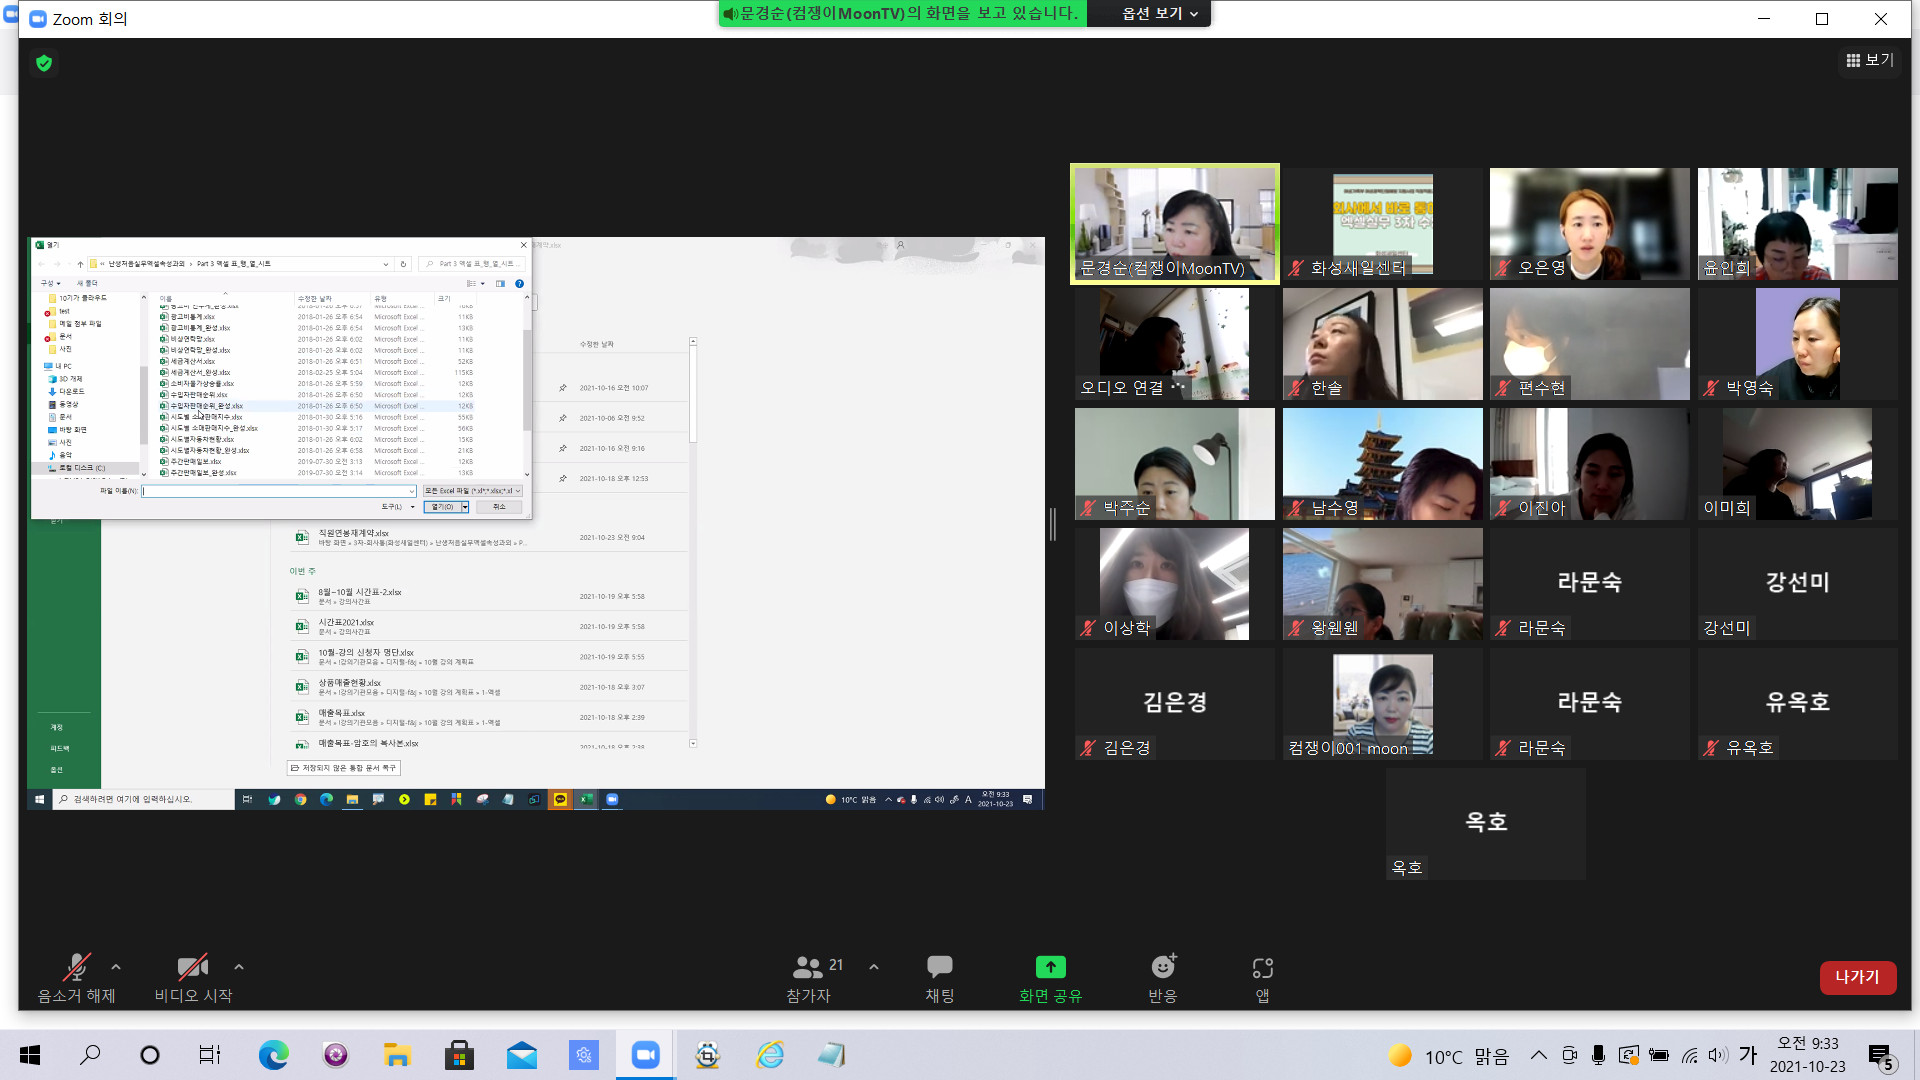Expand audio options arrow beside microphone

pyautogui.click(x=116, y=967)
